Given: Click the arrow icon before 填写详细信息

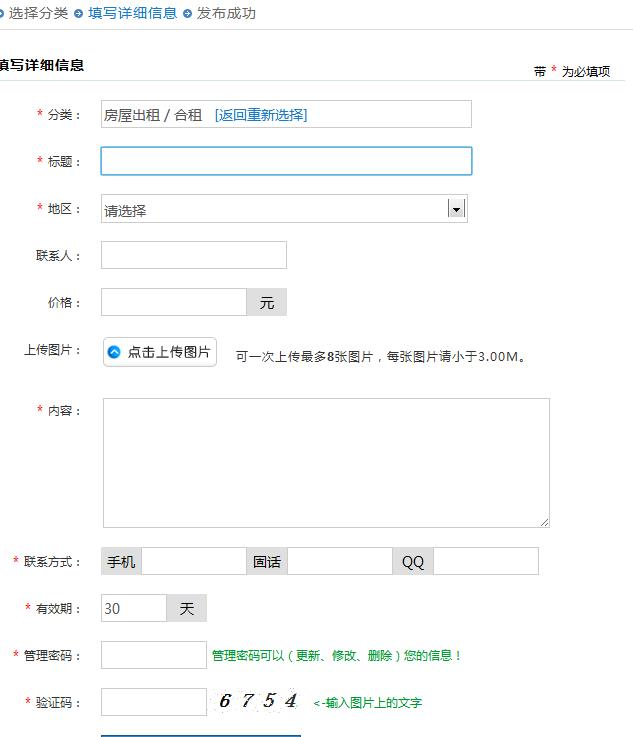Looking at the screenshot, I should (x=78, y=14).
